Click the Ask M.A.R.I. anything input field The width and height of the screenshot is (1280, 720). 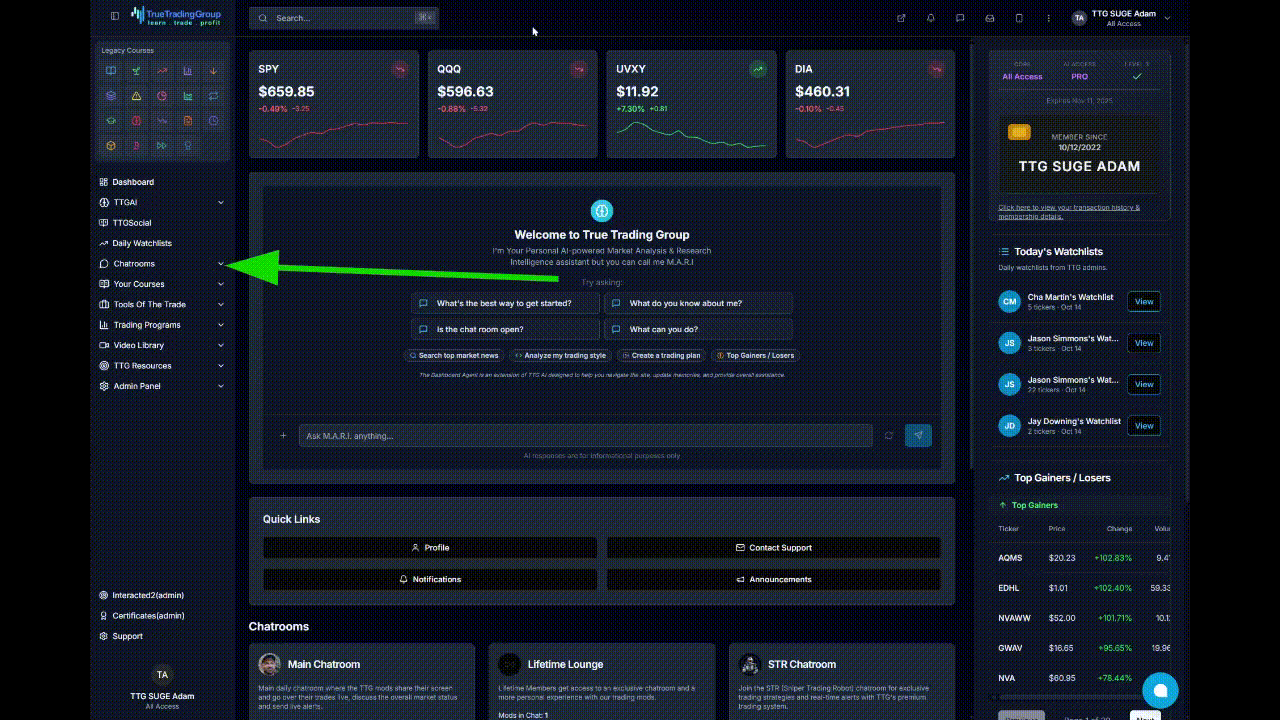585,435
